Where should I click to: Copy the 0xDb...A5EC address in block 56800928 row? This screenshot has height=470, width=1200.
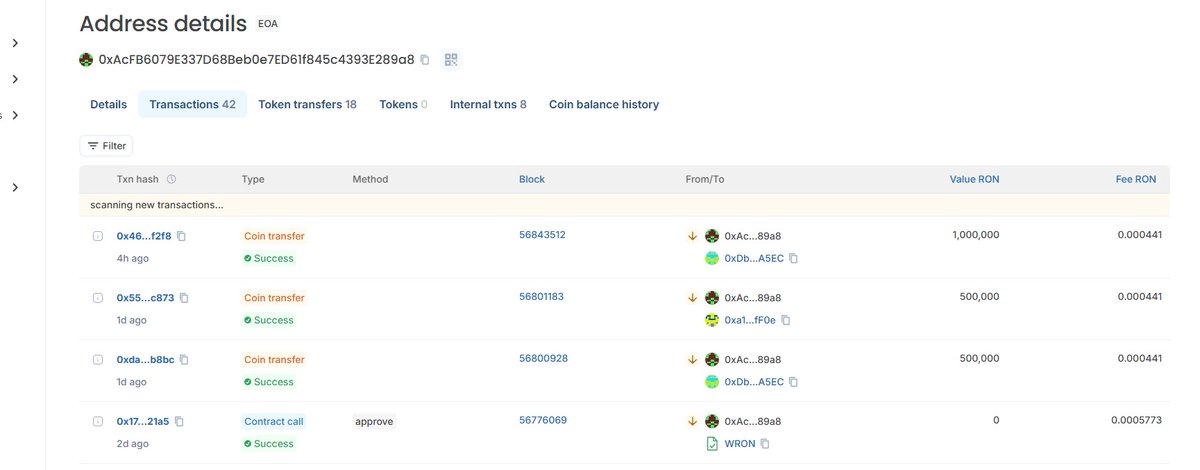click(x=793, y=382)
